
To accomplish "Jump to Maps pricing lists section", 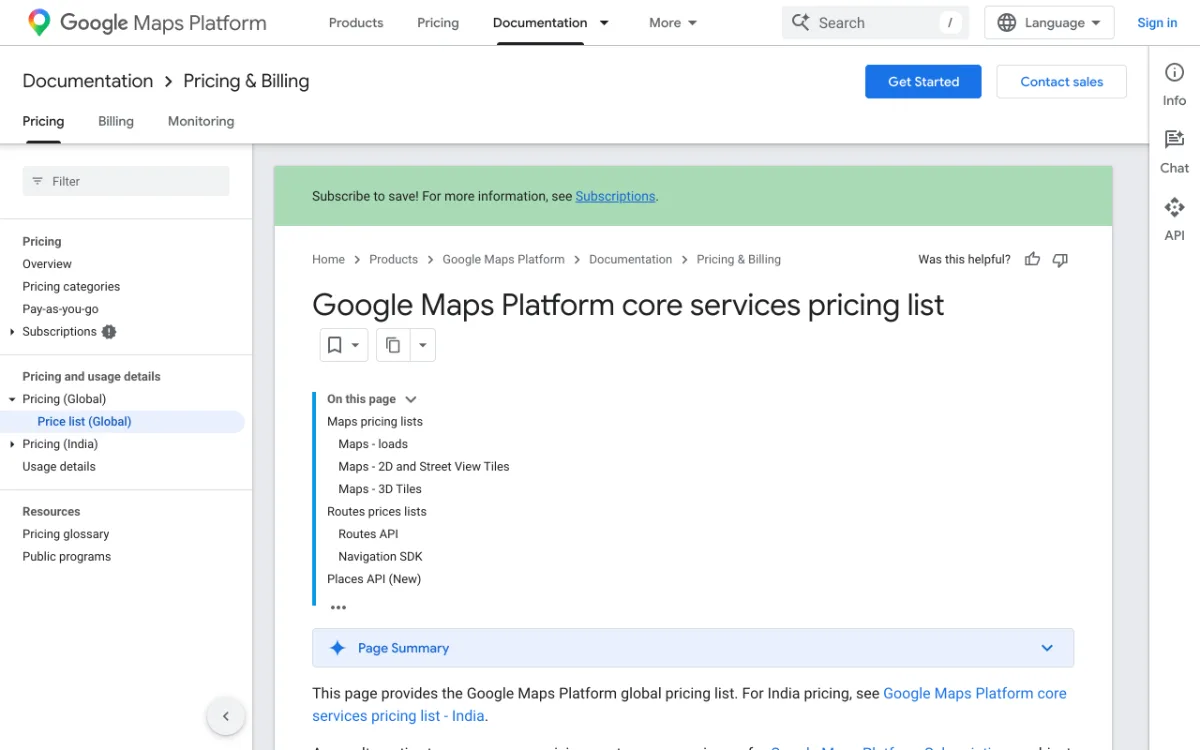I will [375, 422].
